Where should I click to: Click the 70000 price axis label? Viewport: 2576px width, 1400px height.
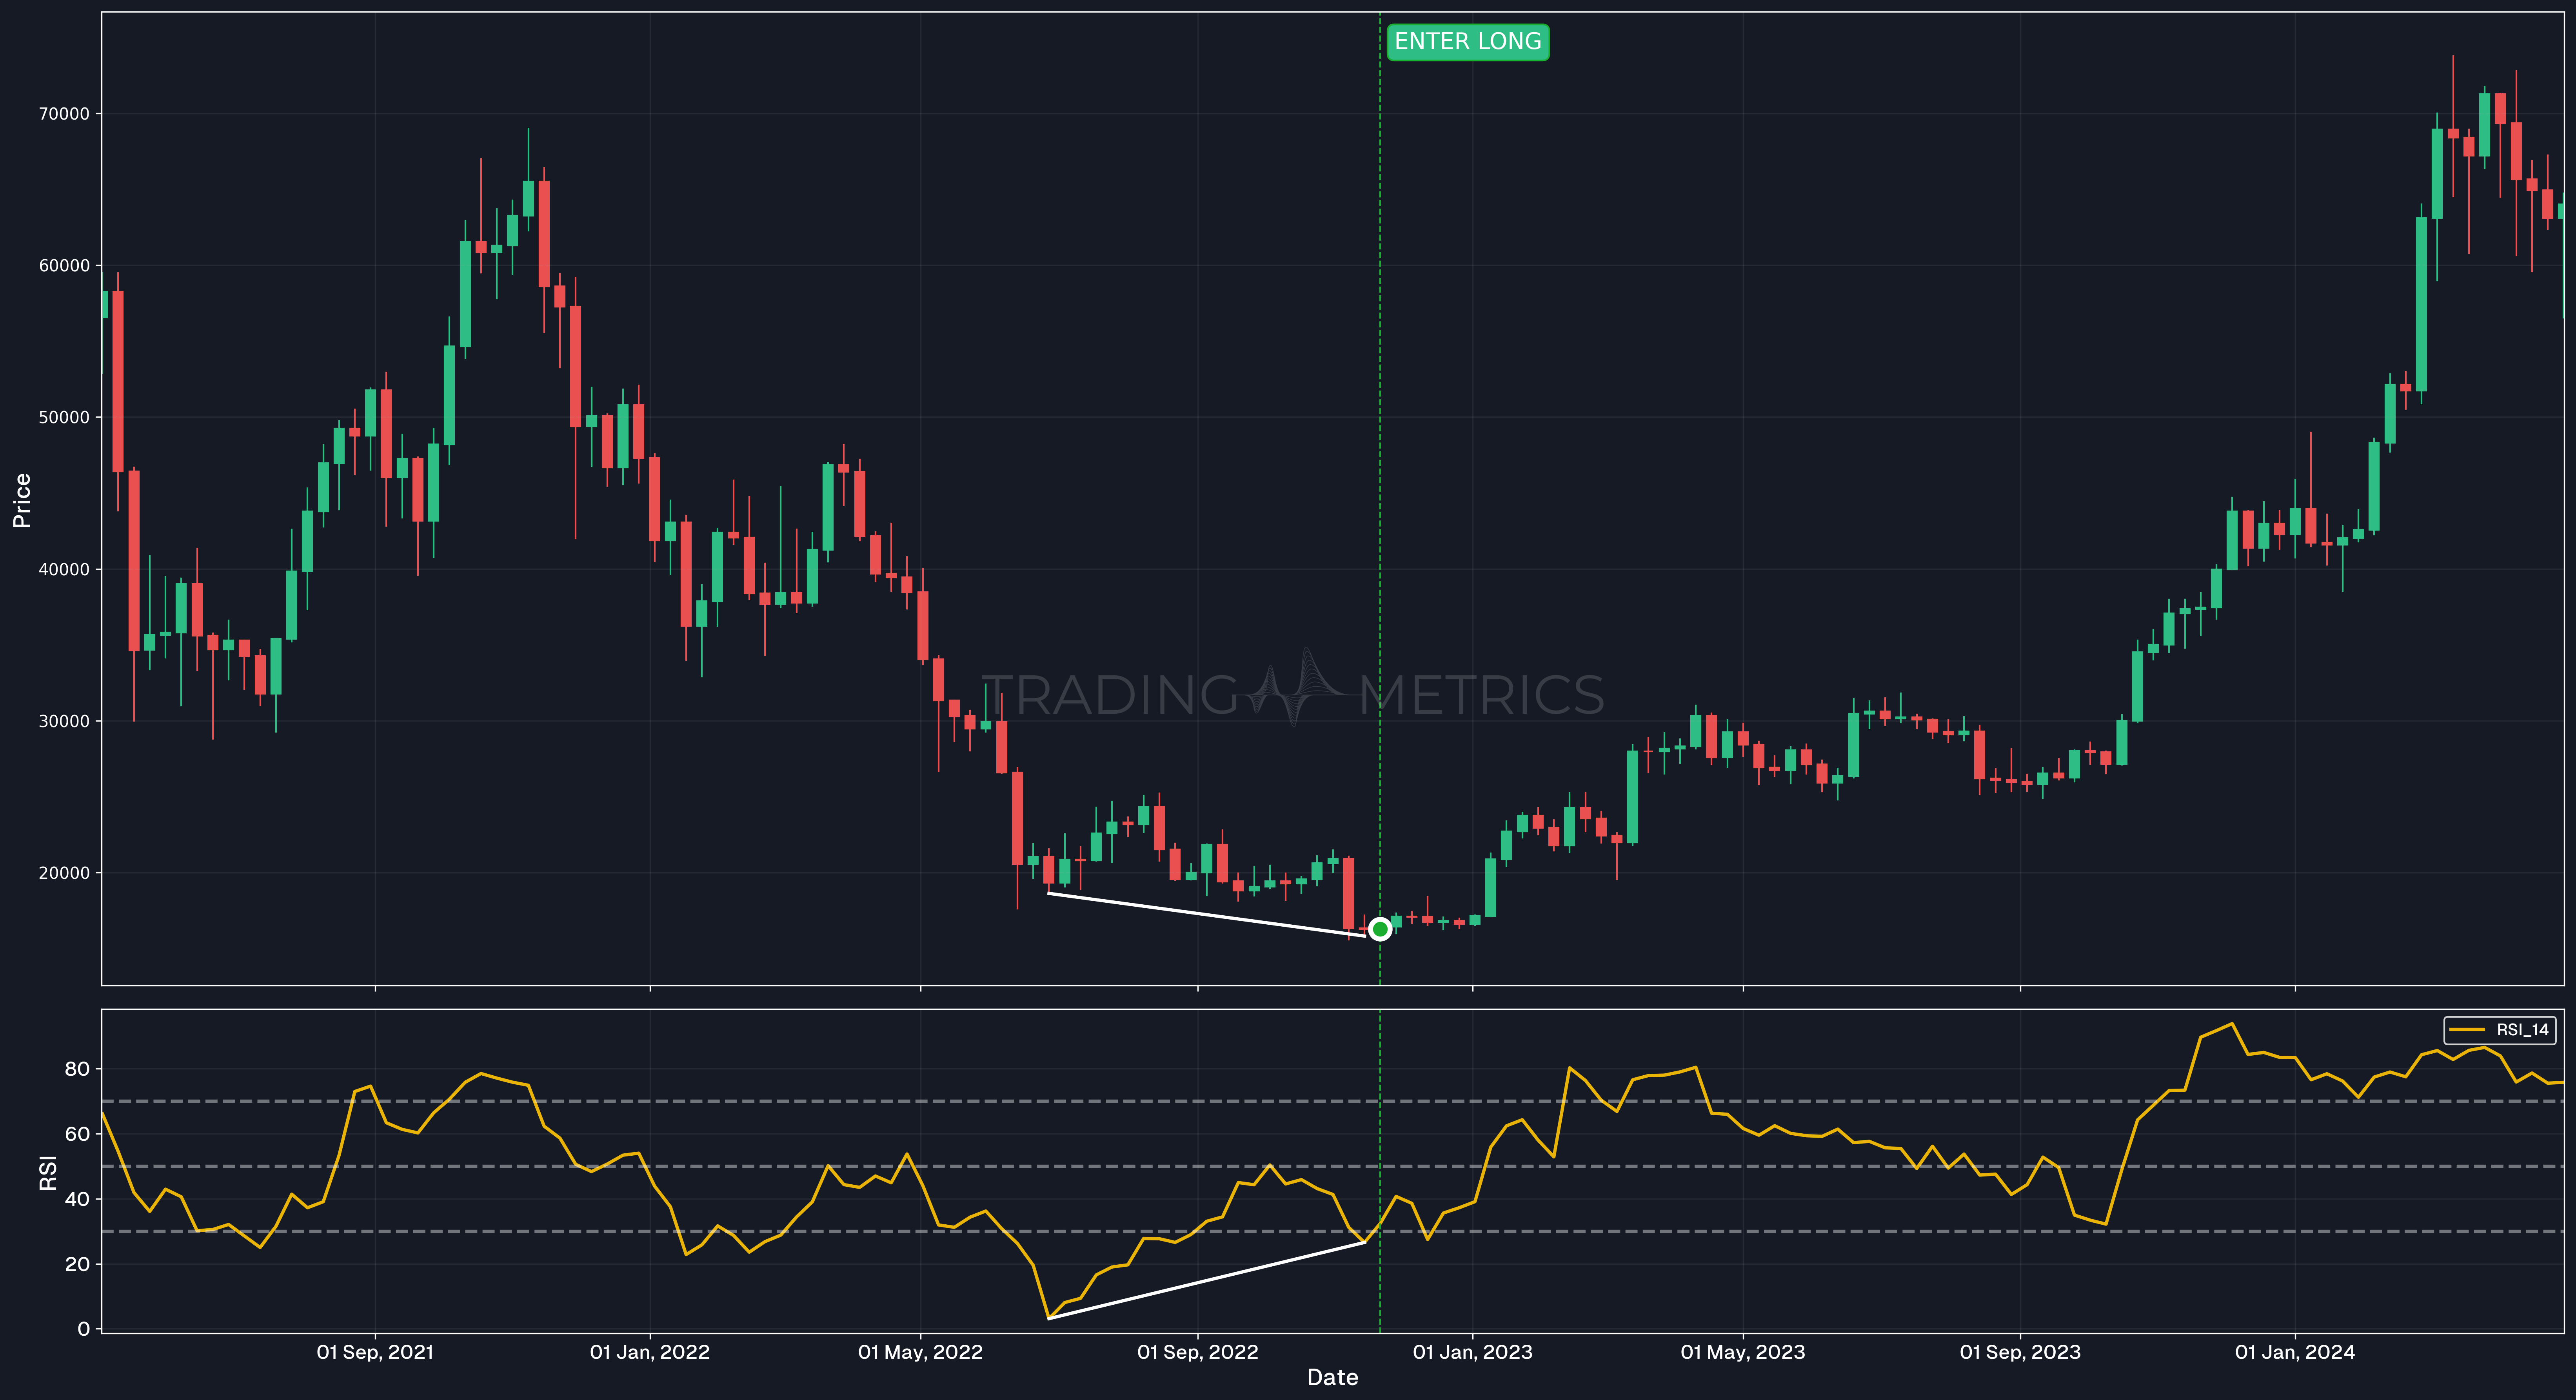[64, 114]
